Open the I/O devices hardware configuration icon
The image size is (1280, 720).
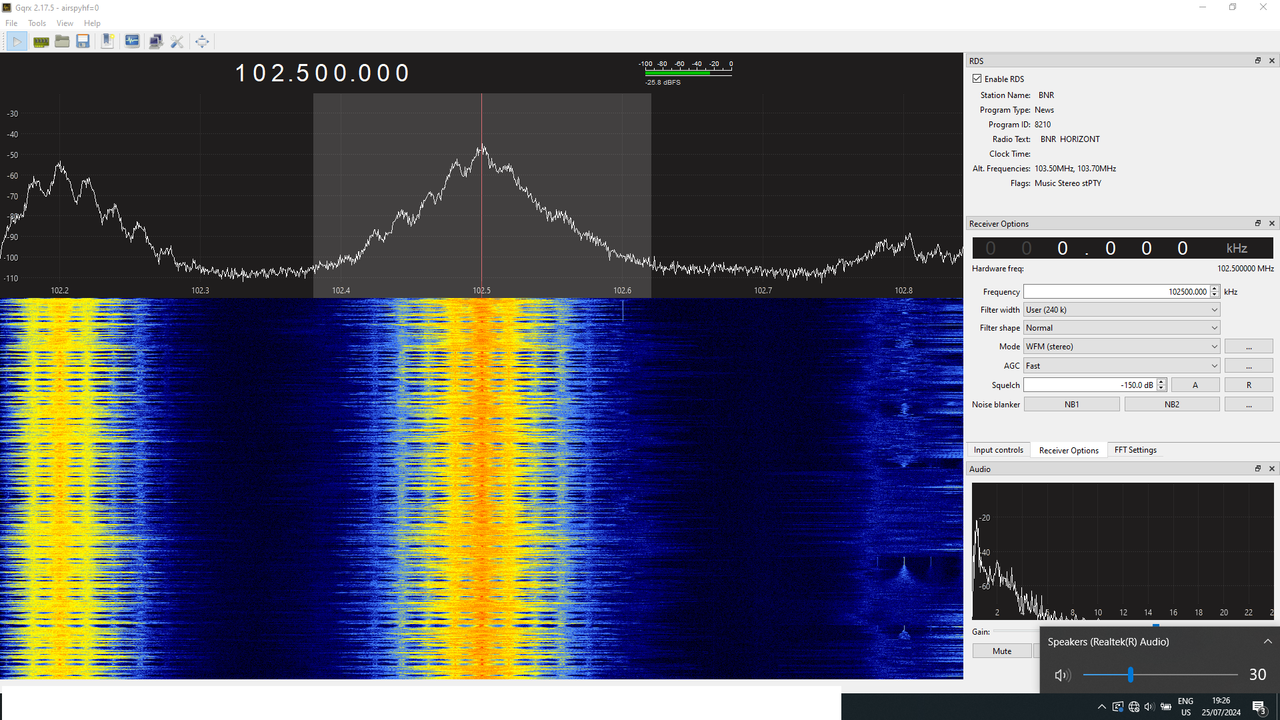[x=41, y=41]
